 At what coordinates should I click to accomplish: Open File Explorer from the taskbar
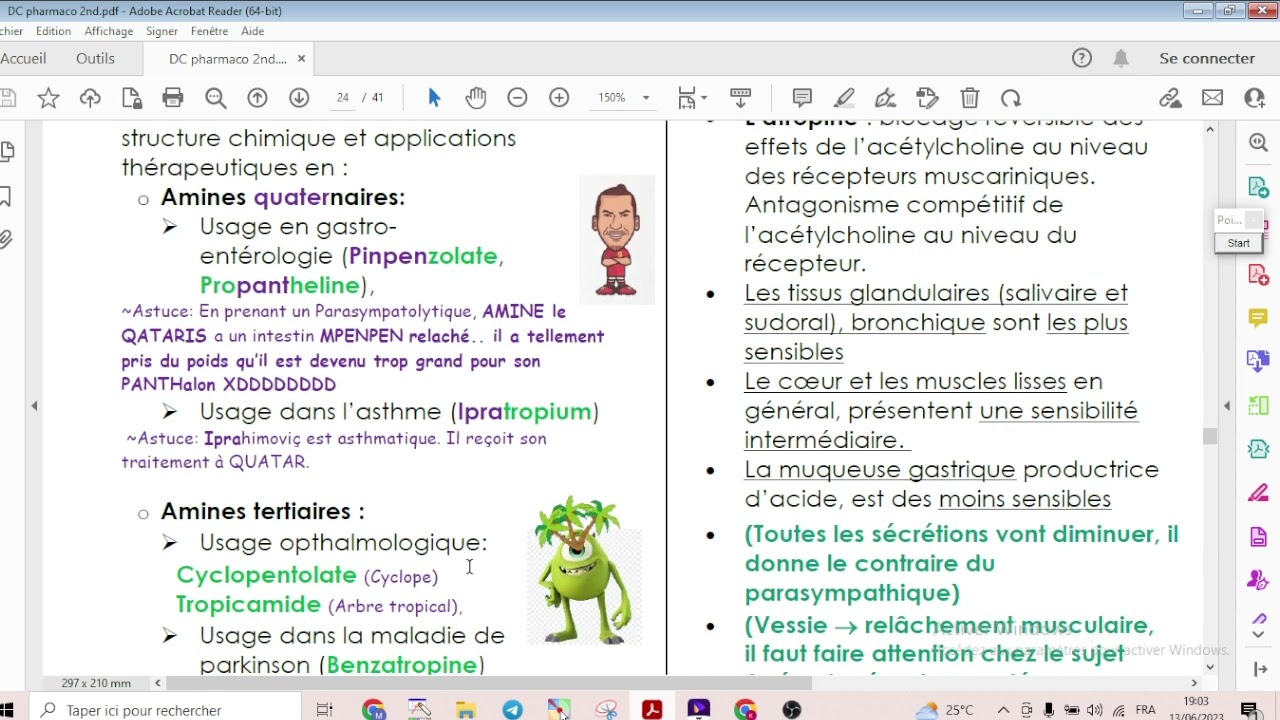pos(466,710)
